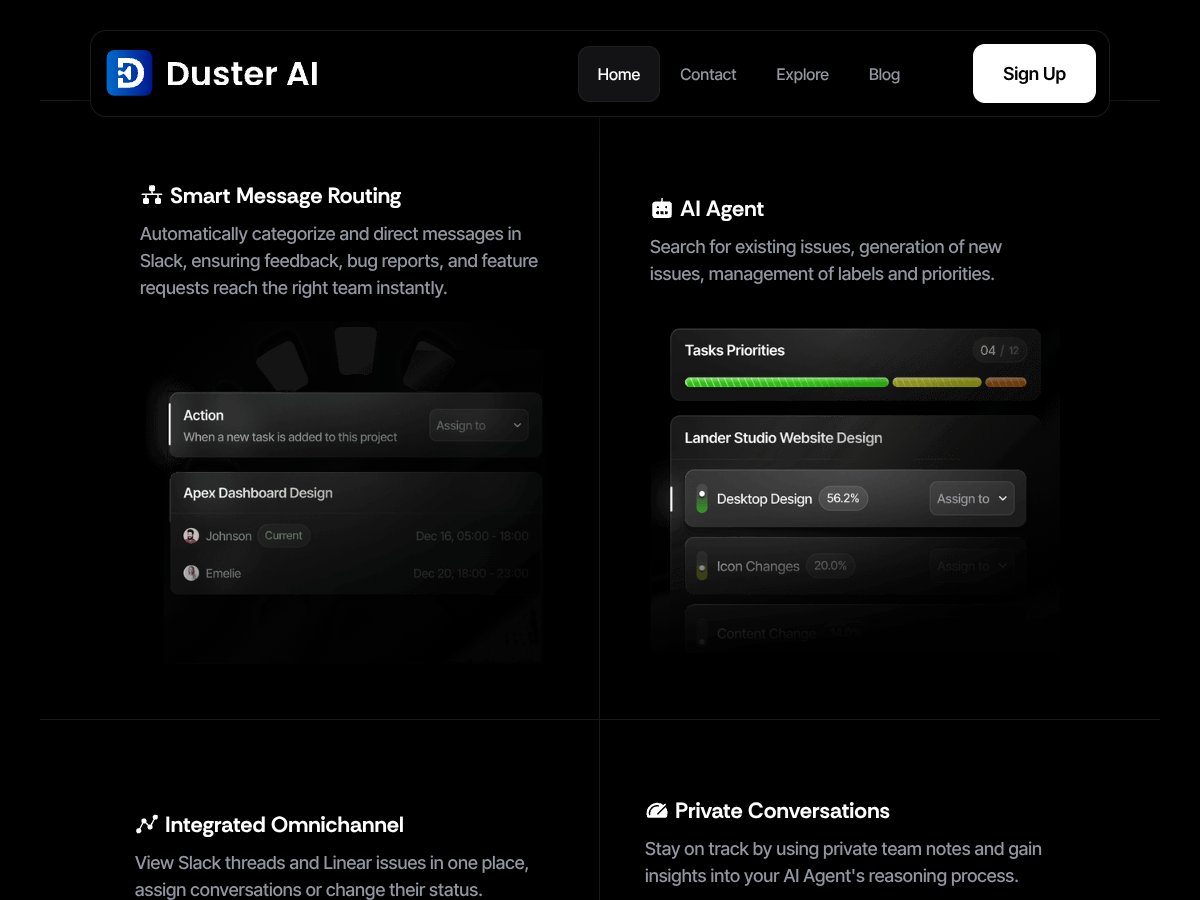Screen dimensions: 1200x900
Task: Open the Blog page link
Action: (x=884, y=74)
